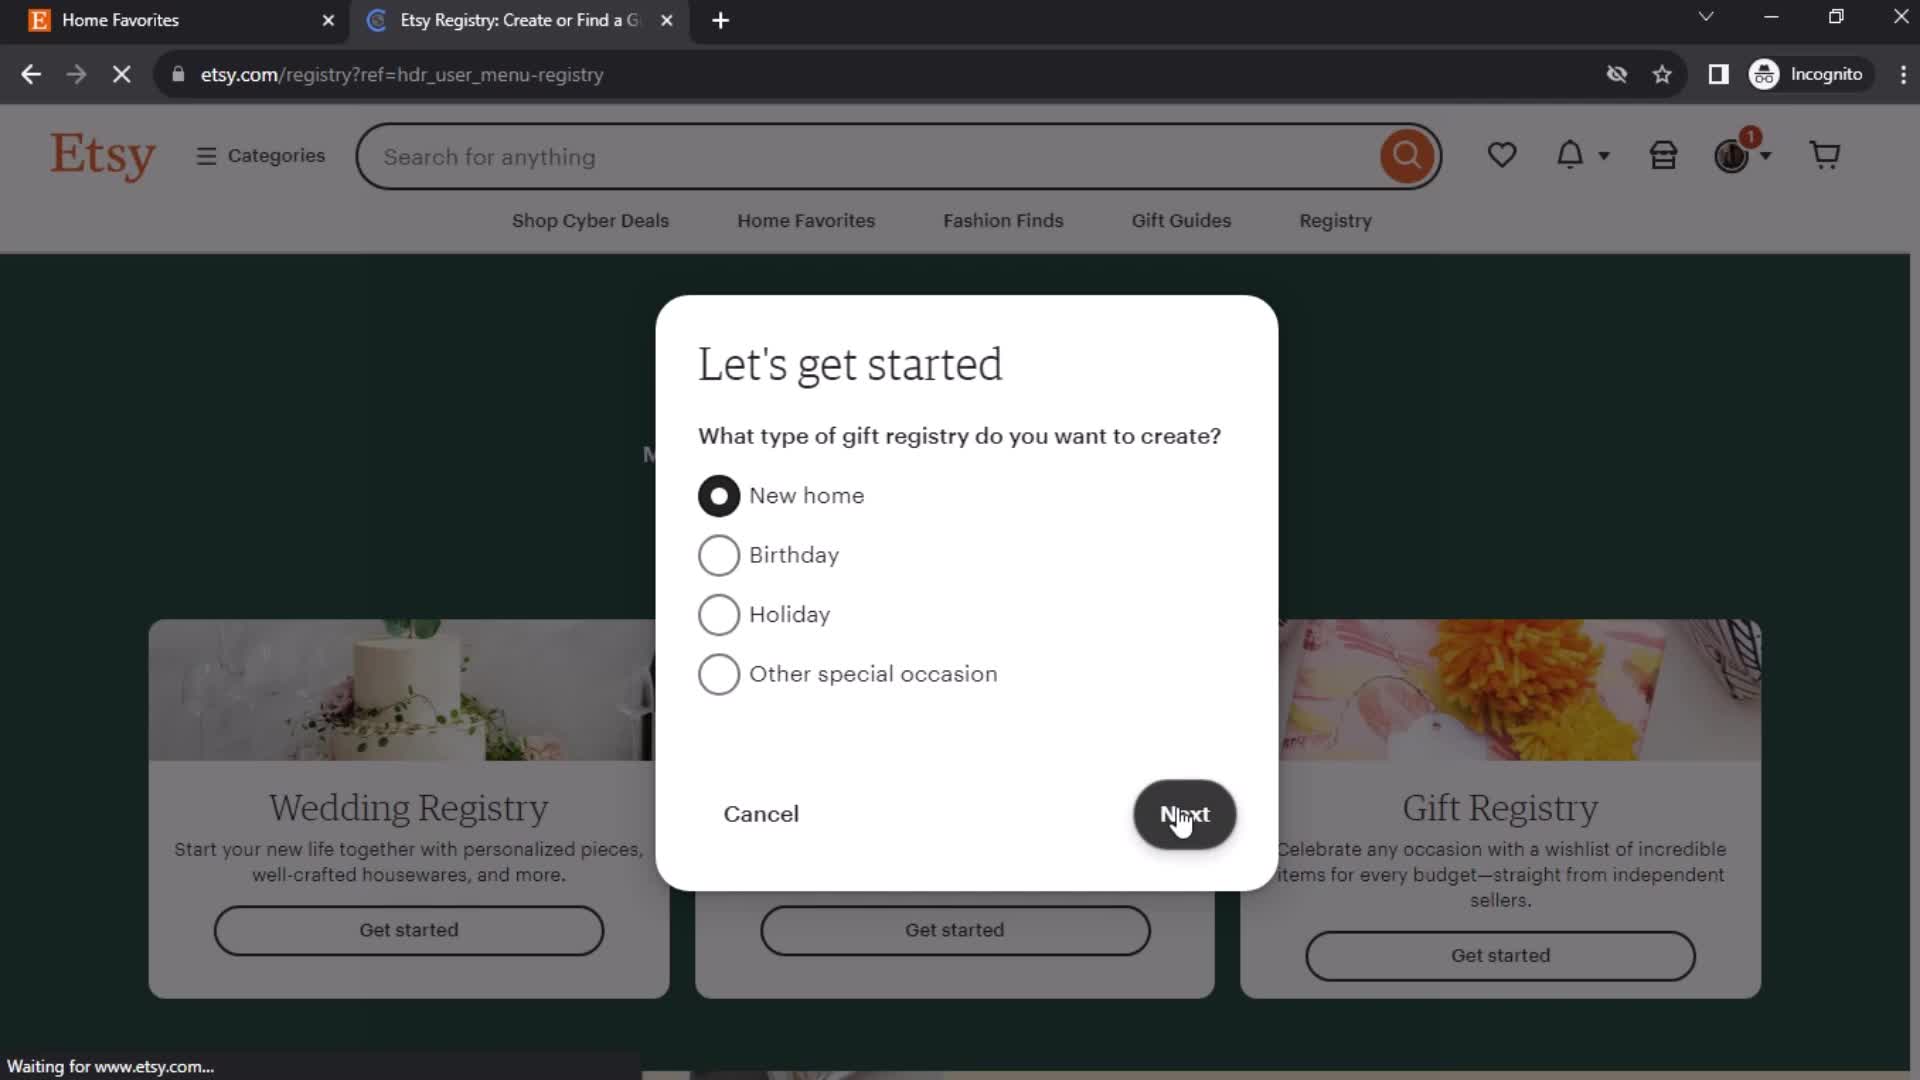Select the Holiday radio button
Image resolution: width=1920 pixels, height=1080 pixels.
coord(719,613)
